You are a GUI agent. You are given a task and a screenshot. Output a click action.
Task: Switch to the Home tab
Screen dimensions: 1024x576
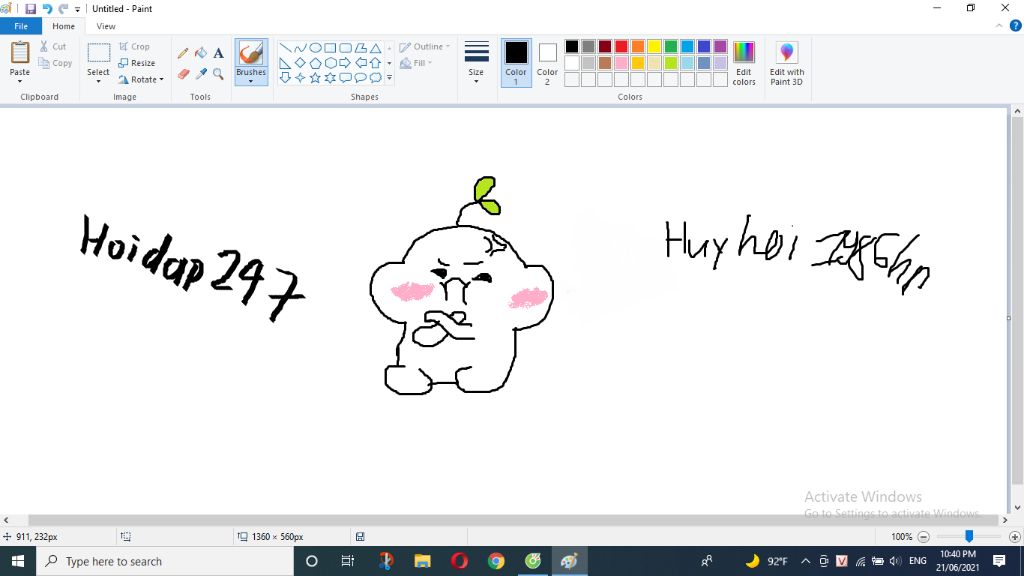pyautogui.click(x=63, y=26)
